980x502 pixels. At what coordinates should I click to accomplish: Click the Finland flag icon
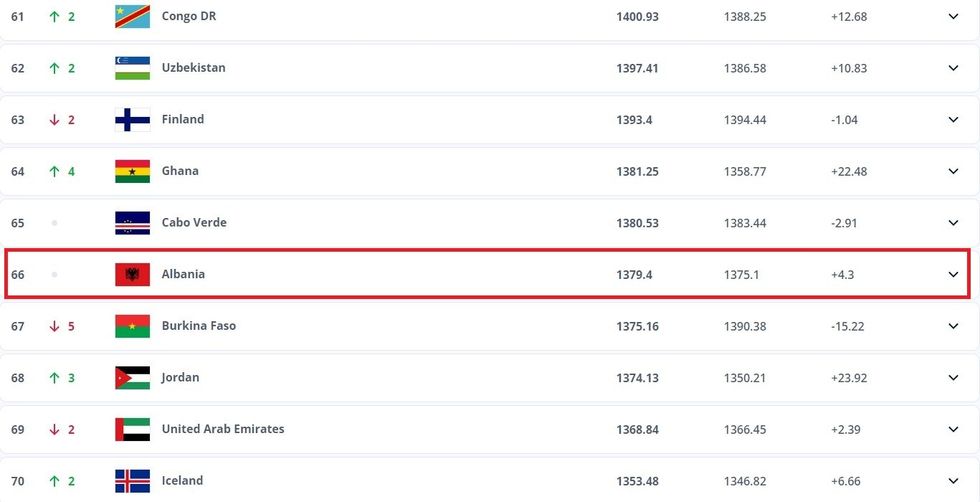(x=132, y=120)
